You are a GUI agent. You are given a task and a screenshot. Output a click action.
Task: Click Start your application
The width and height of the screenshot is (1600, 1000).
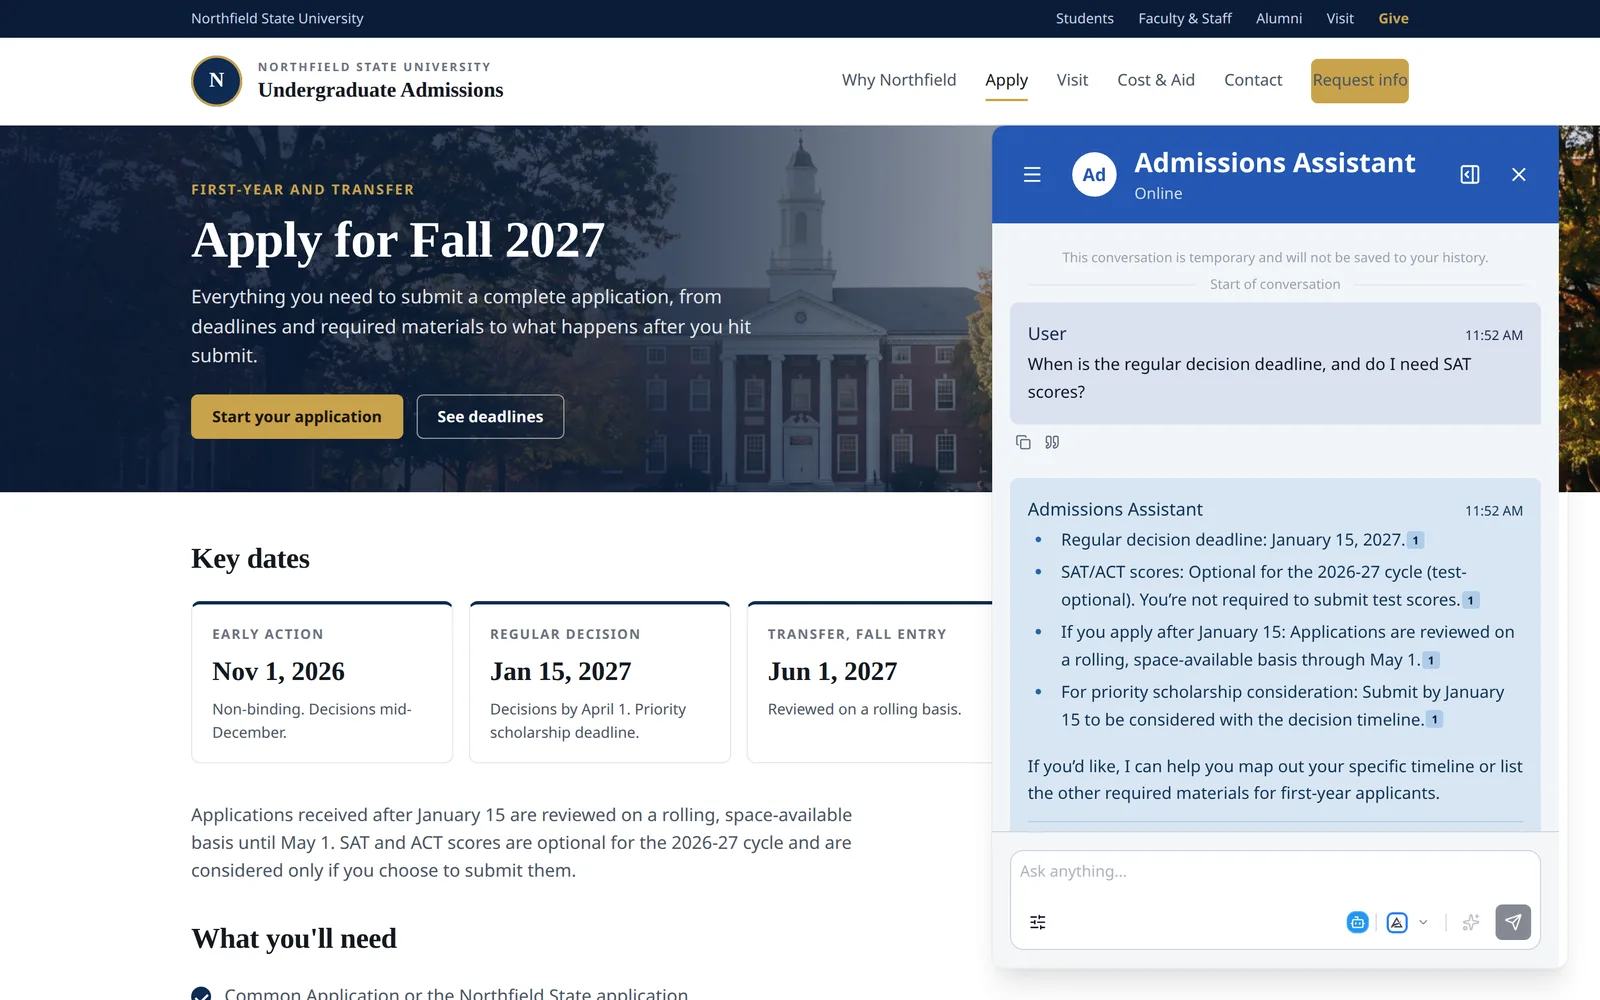pyautogui.click(x=297, y=417)
